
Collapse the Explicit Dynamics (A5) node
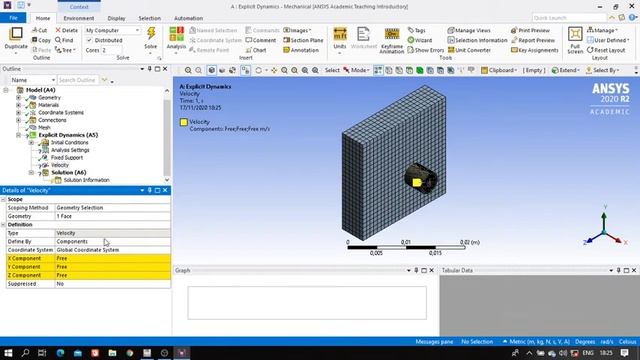point(18,135)
